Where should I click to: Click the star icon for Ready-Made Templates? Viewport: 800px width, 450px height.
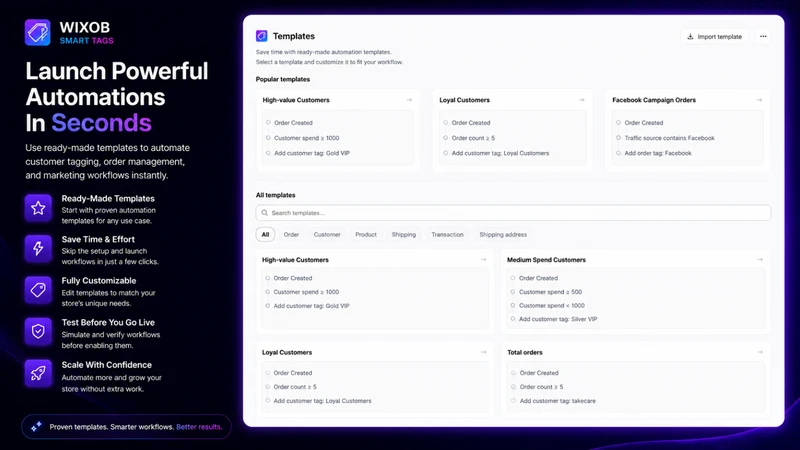[38, 208]
